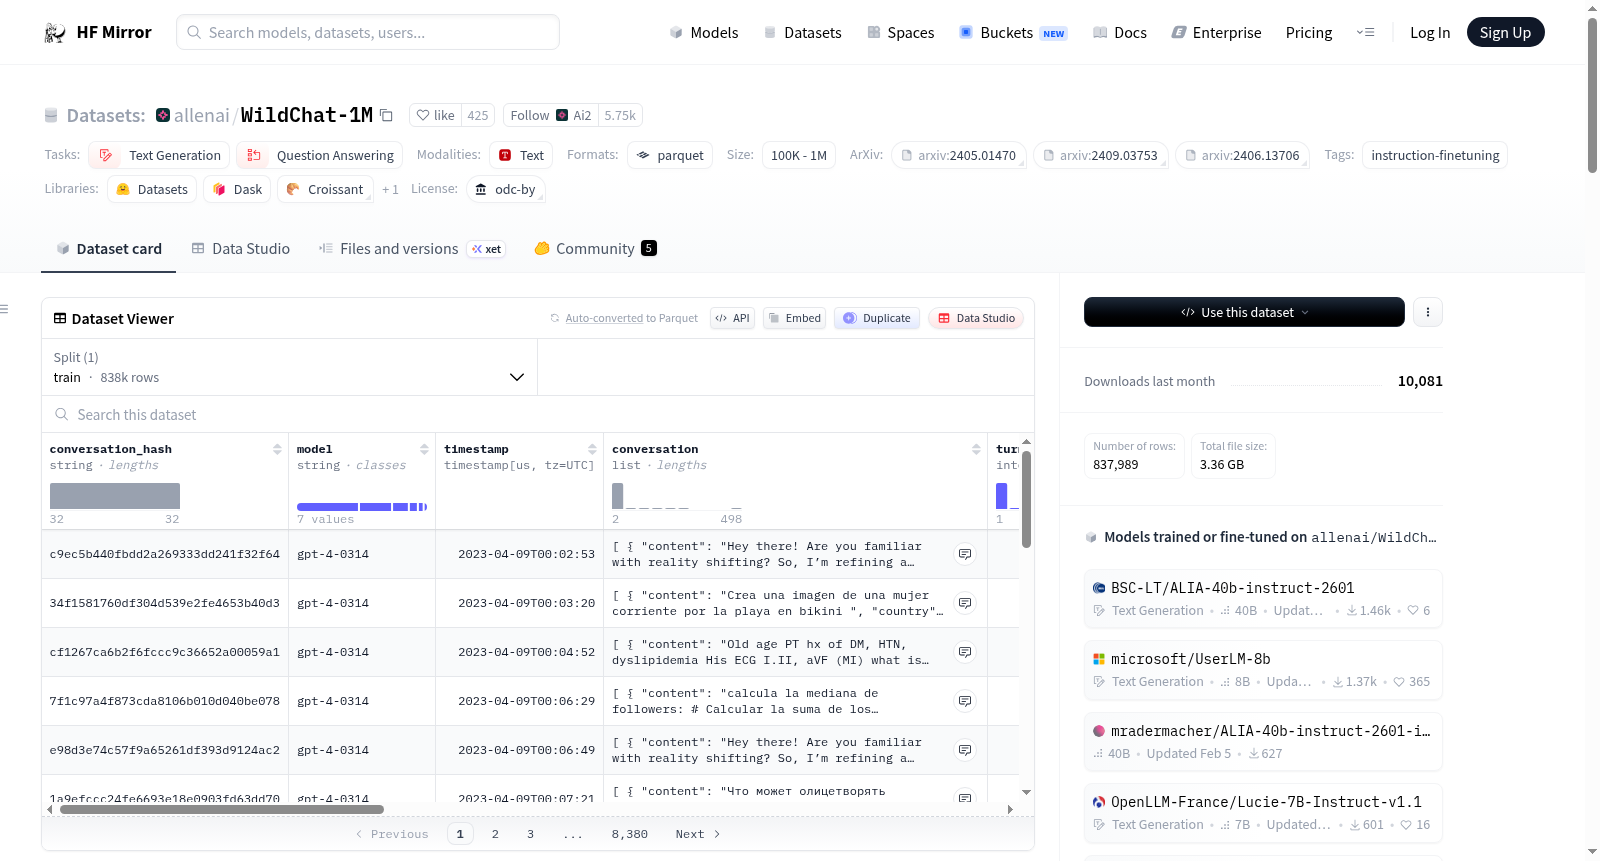
Task: Click the allenai organization avatar icon
Action: click(x=163, y=115)
